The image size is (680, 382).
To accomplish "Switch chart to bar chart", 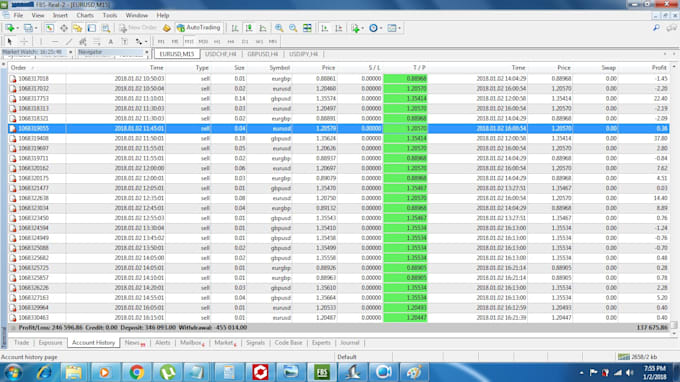I will click(x=235, y=28).
